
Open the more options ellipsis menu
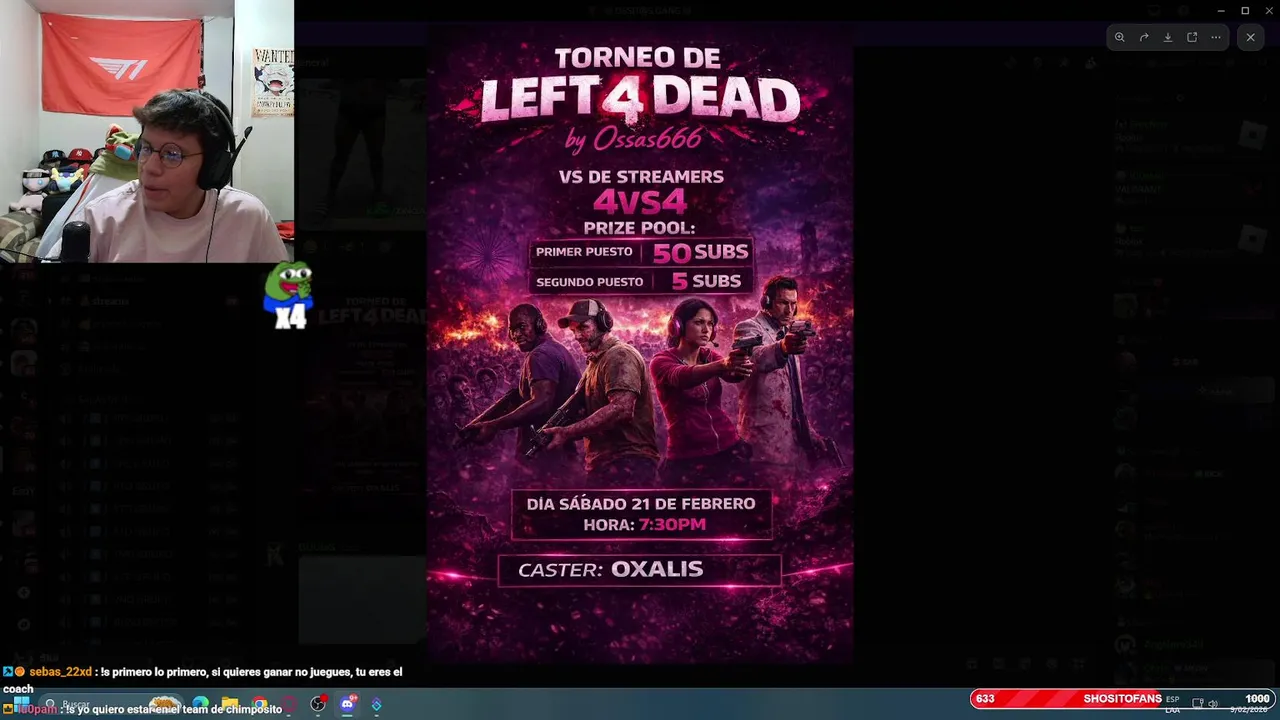[x=1216, y=37]
